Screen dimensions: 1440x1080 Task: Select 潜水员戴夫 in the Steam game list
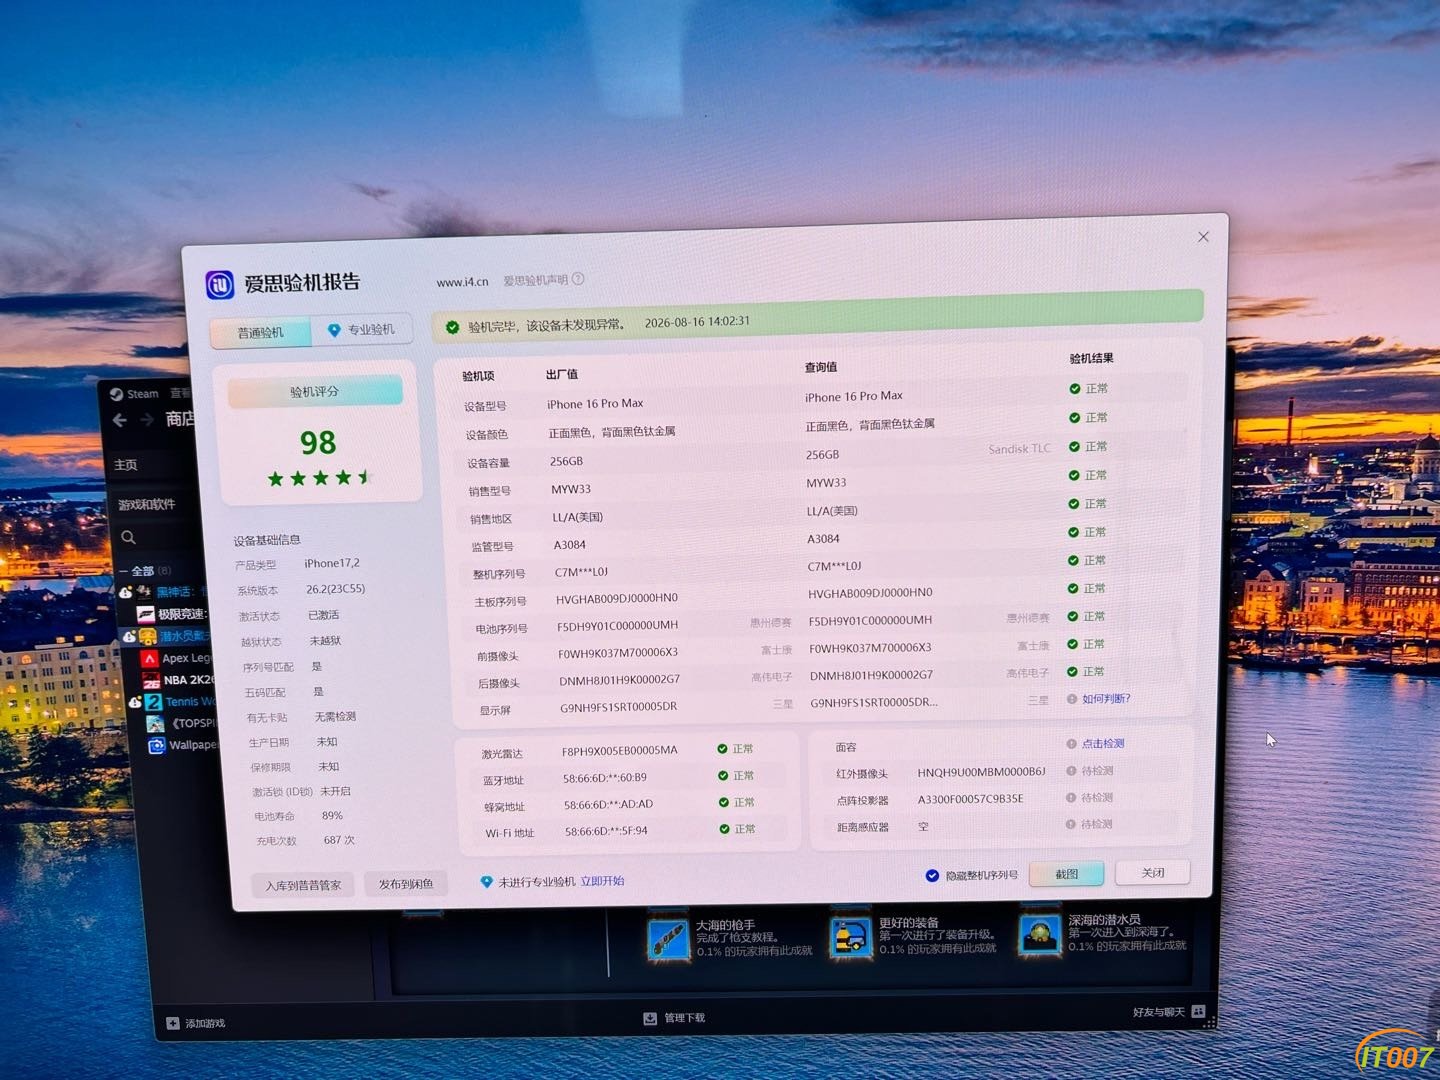185,636
